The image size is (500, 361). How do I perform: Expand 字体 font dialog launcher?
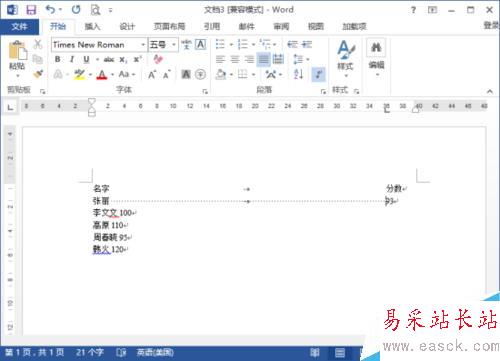pyautogui.click(x=205, y=91)
